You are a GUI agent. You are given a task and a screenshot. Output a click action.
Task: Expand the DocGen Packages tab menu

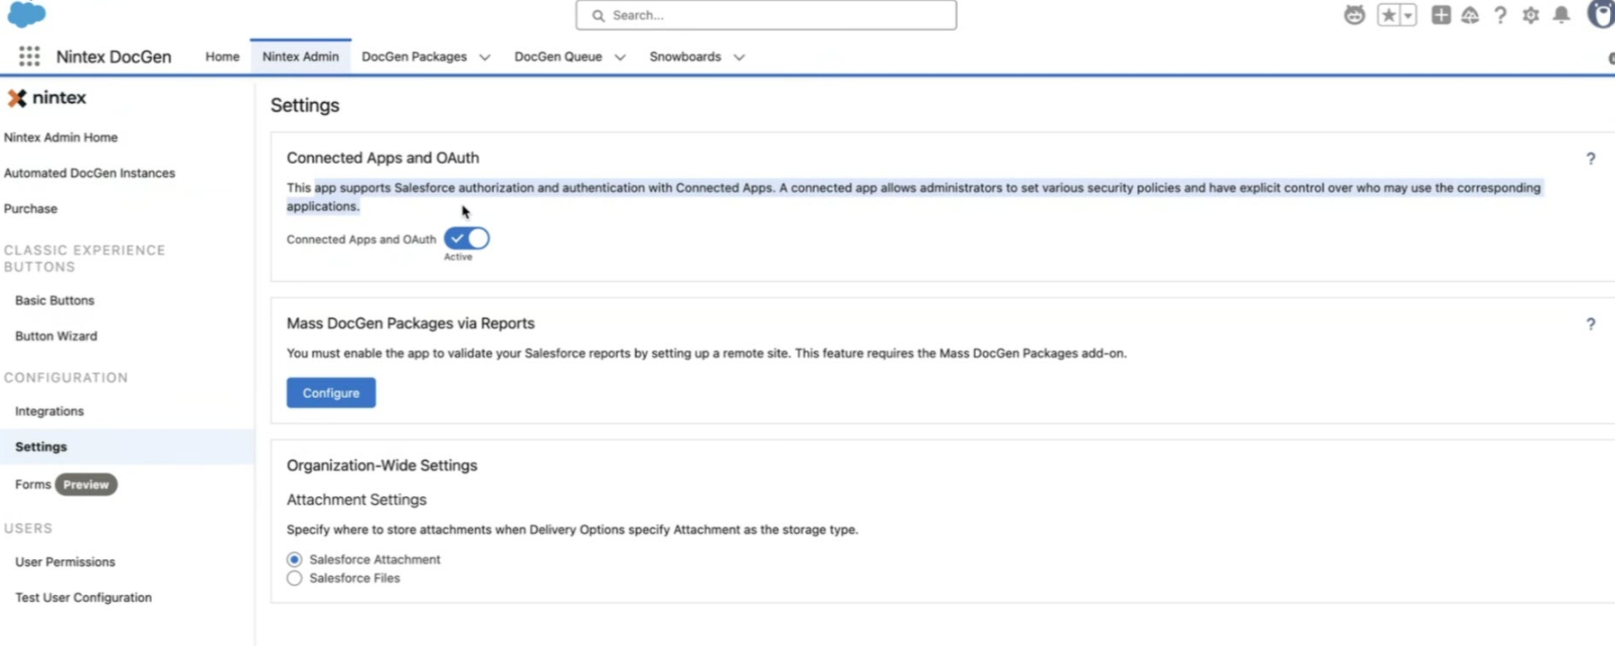(x=485, y=57)
